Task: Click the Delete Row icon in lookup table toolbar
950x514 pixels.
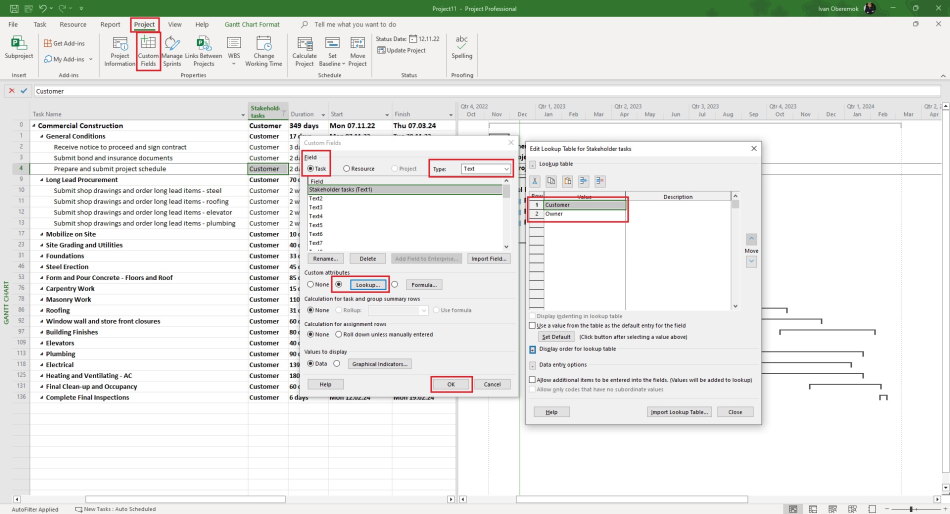Action: click(600, 181)
